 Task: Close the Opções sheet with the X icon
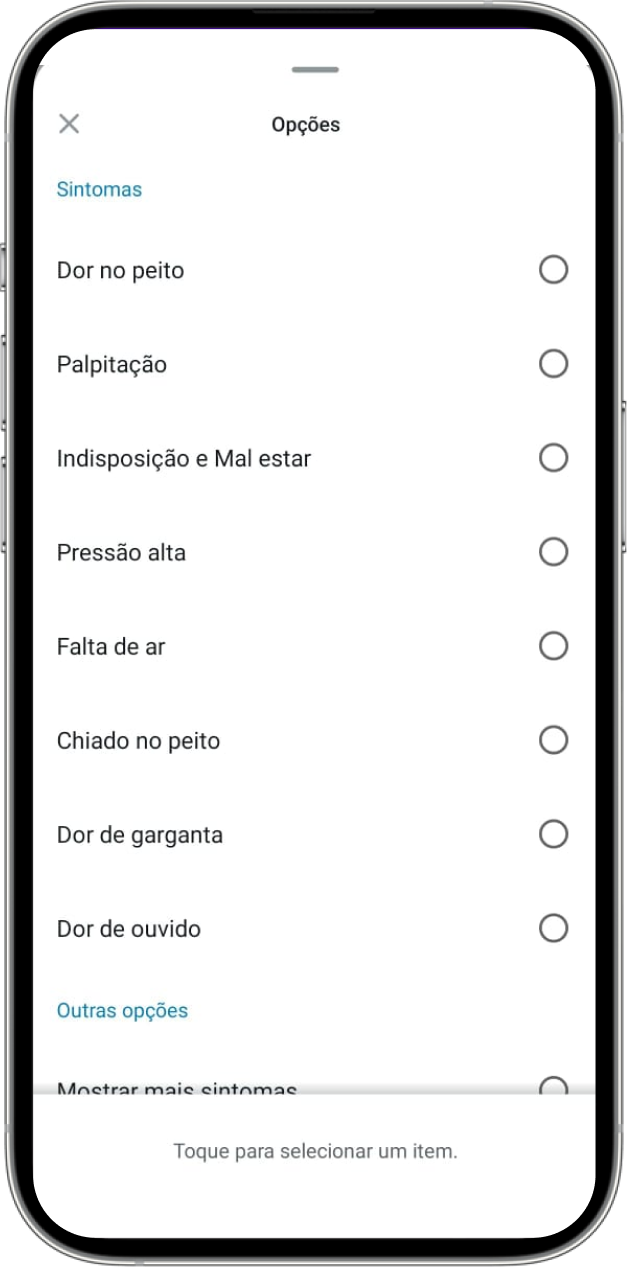click(69, 124)
